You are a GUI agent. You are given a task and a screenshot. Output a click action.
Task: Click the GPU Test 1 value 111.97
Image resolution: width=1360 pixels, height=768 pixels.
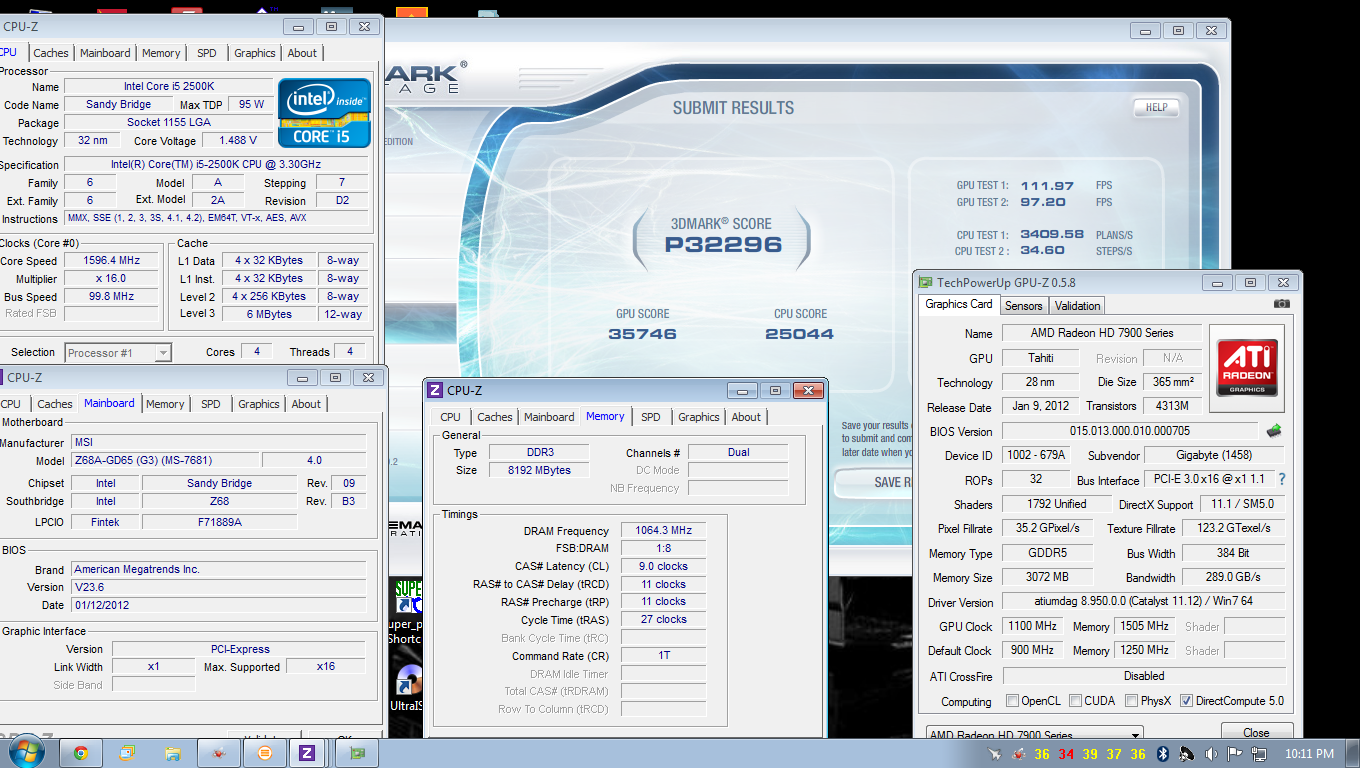click(1048, 186)
